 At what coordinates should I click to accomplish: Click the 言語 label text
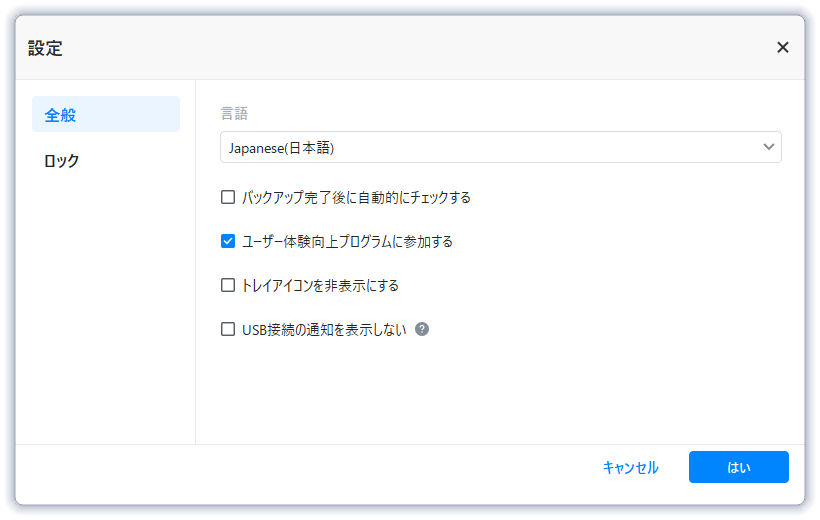pyautogui.click(x=234, y=114)
